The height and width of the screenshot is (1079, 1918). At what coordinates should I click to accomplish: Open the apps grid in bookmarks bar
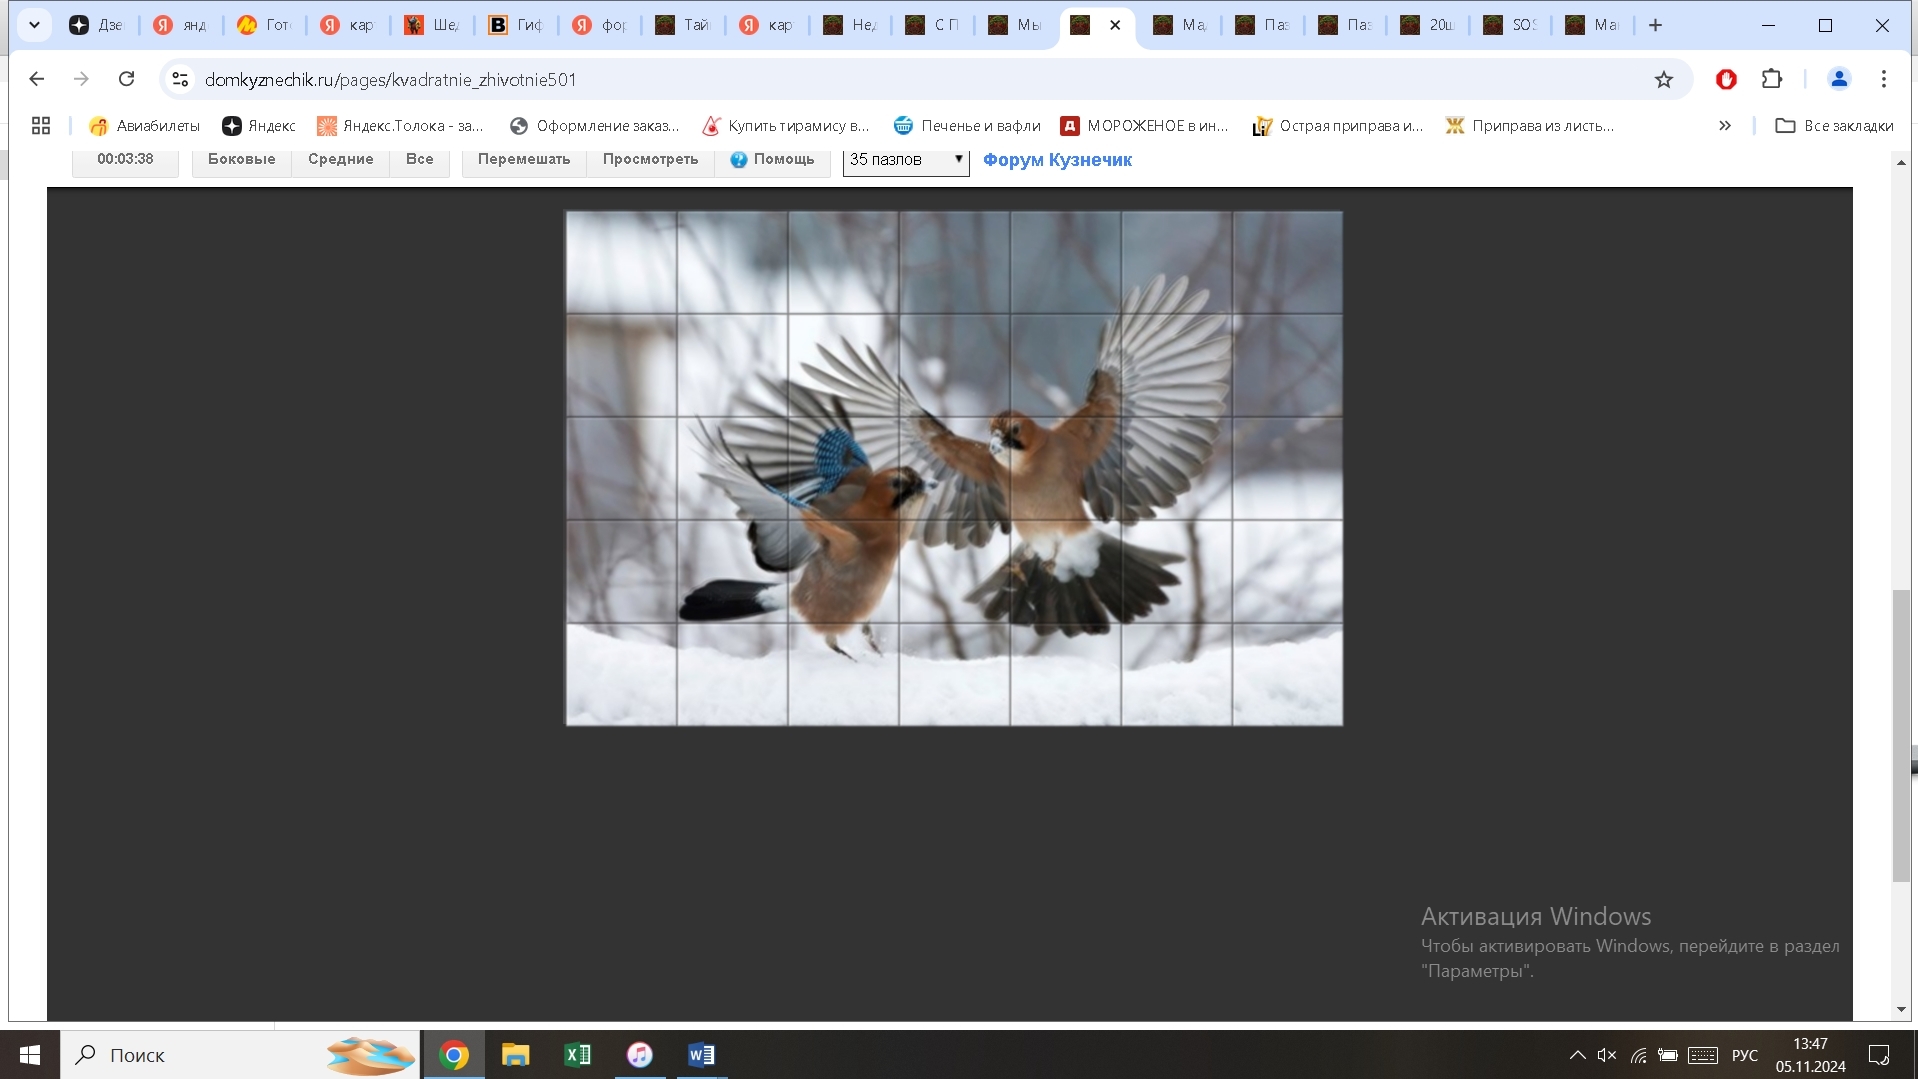41,125
